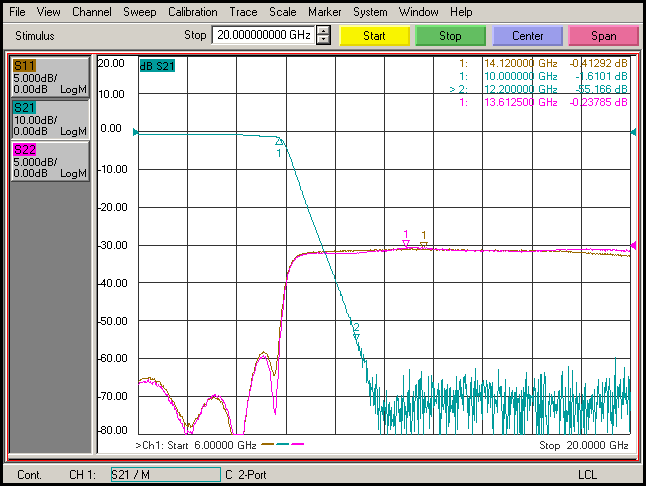Click the blue Center button
The height and width of the screenshot is (486, 646).
(x=527, y=36)
